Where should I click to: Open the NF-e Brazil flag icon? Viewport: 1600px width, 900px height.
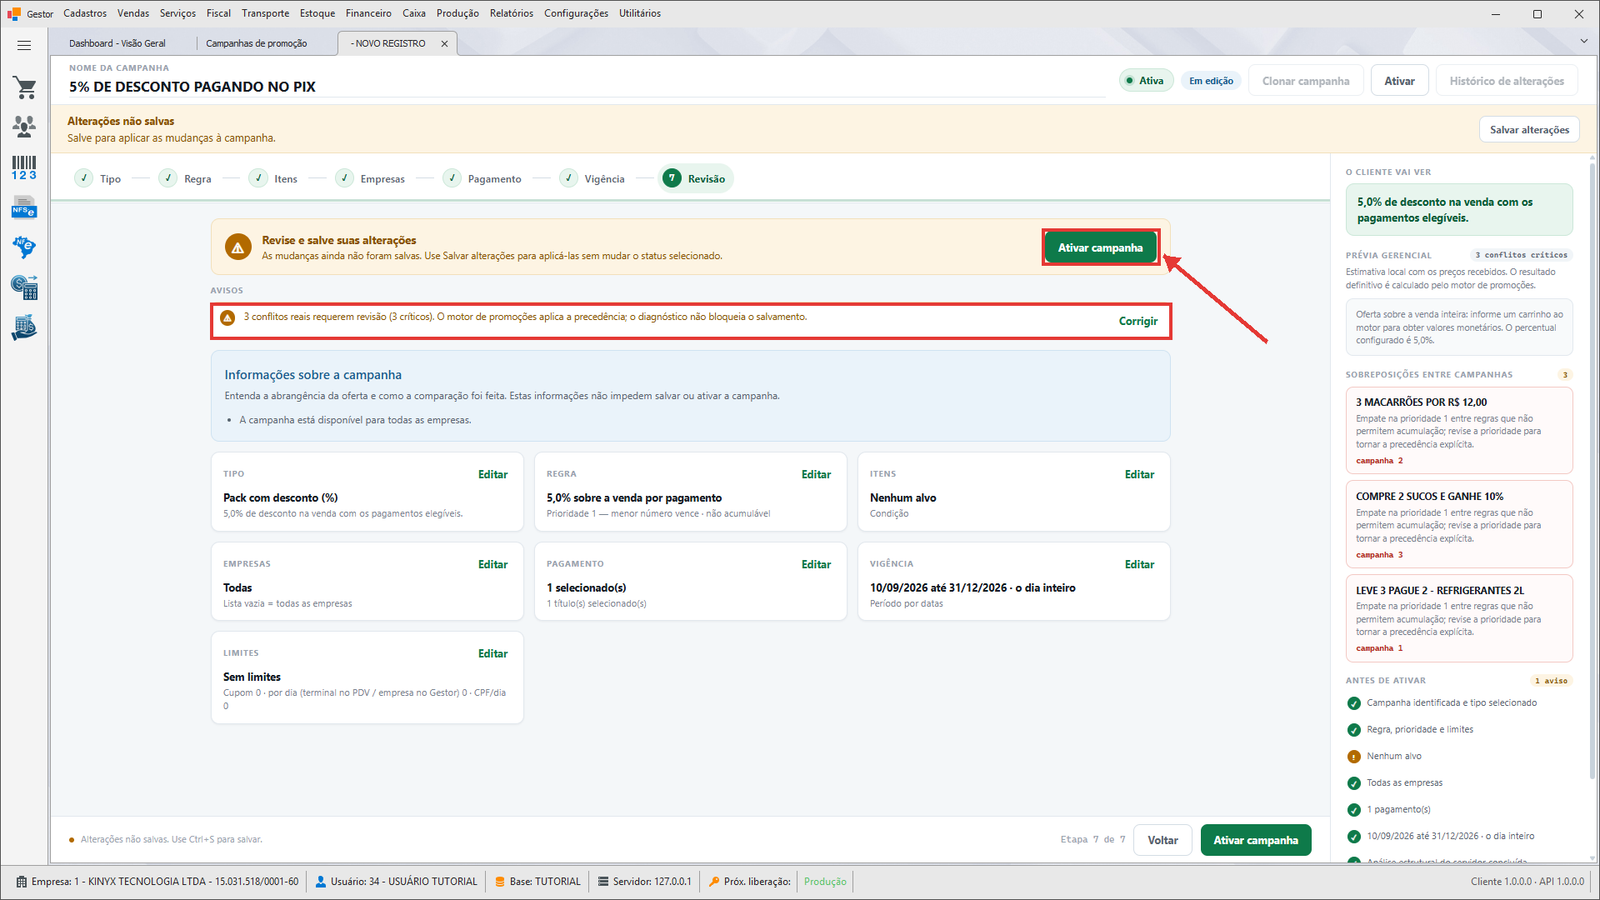click(x=24, y=247)
